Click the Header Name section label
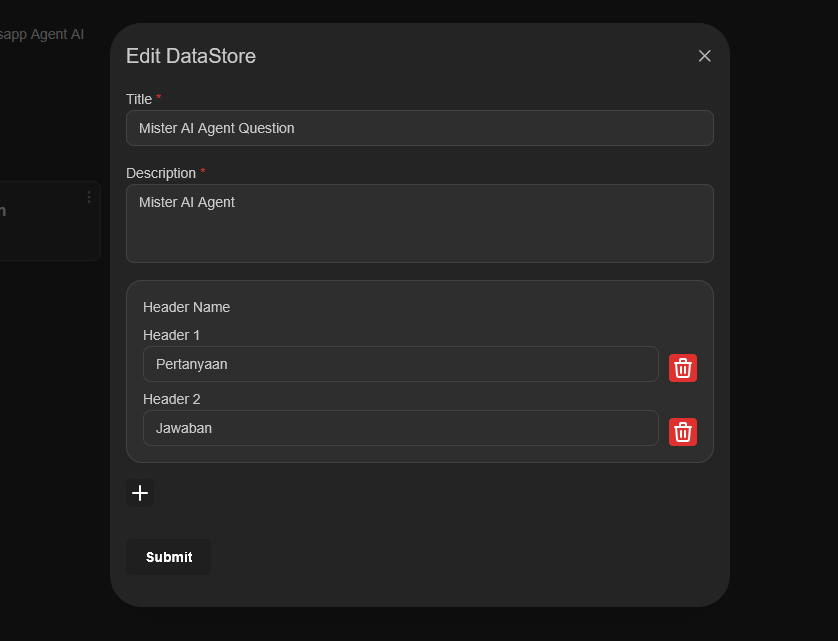This screenshot has width=838, height=641. [x=186, y=307]
